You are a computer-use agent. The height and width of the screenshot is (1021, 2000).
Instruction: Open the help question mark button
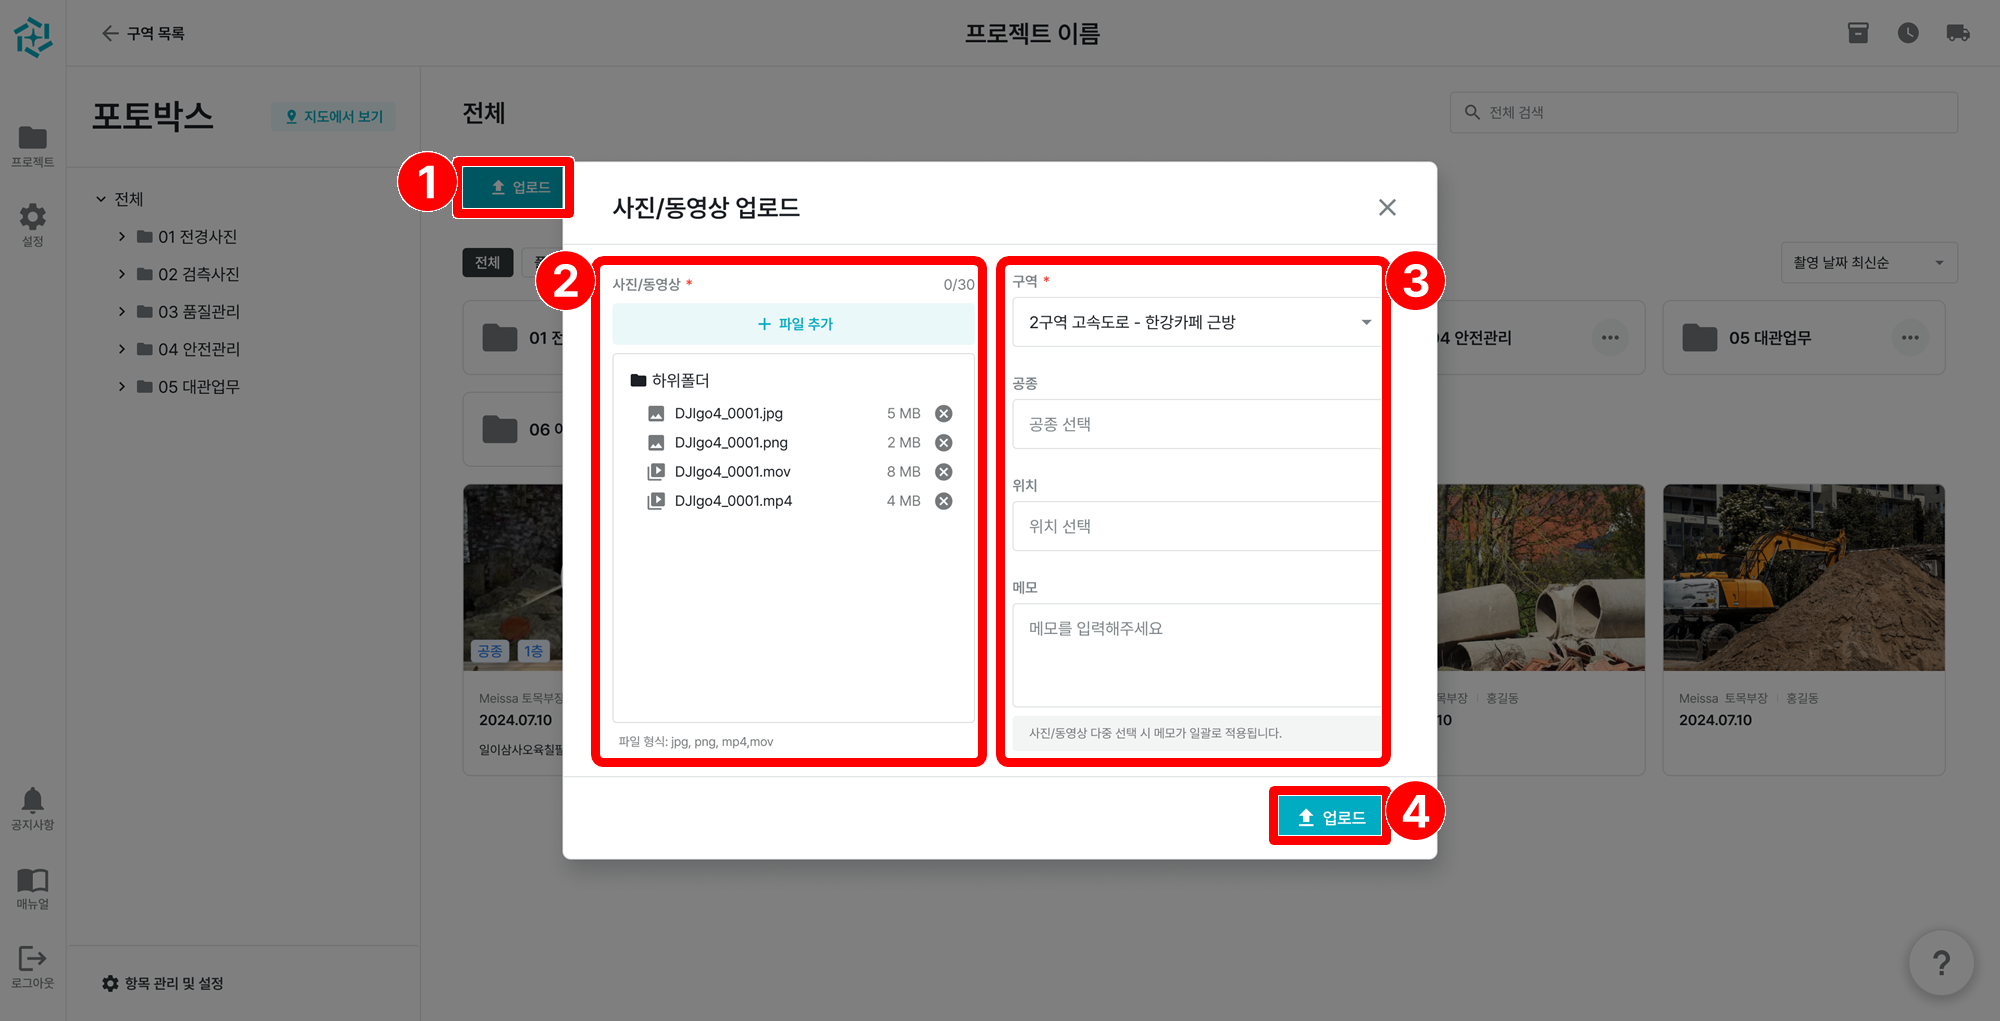[x=1940, y=963]
